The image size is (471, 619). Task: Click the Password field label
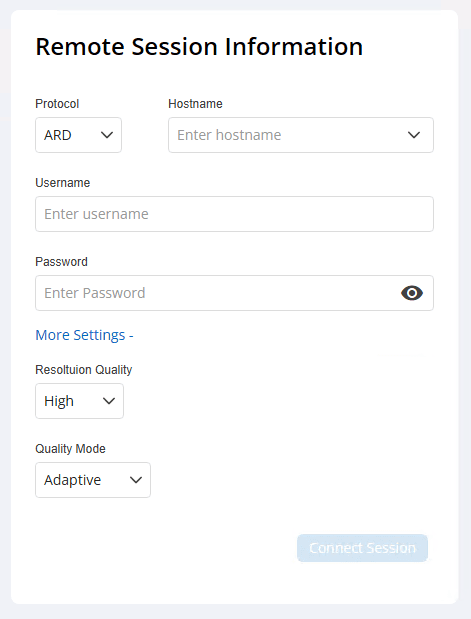coord(62,262)
